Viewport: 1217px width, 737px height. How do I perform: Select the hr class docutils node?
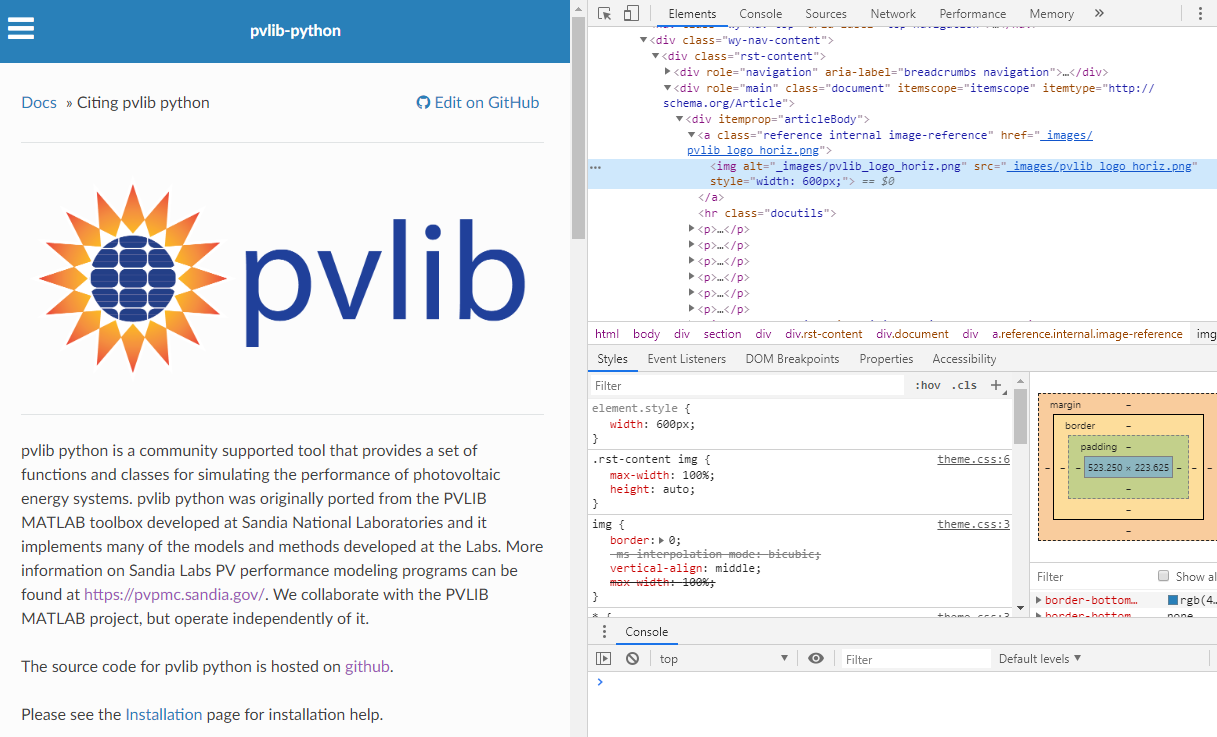pos(767,213)
